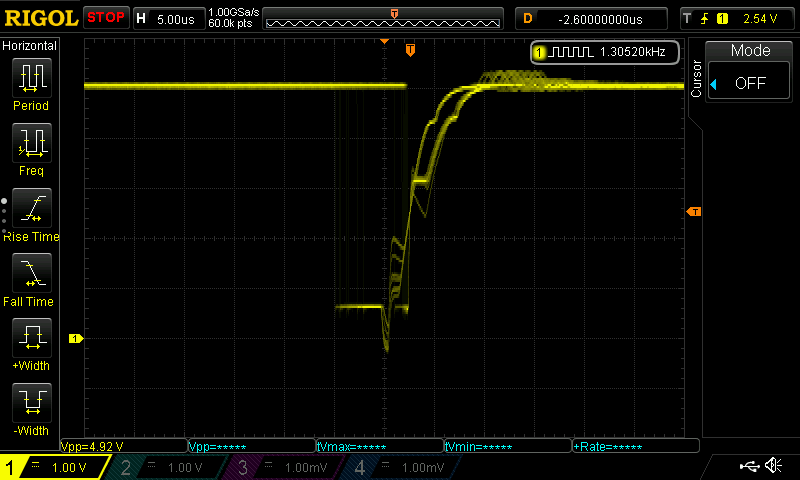Select the Freq measurement icon
The image size is (800, 480).
coord(32,142)
